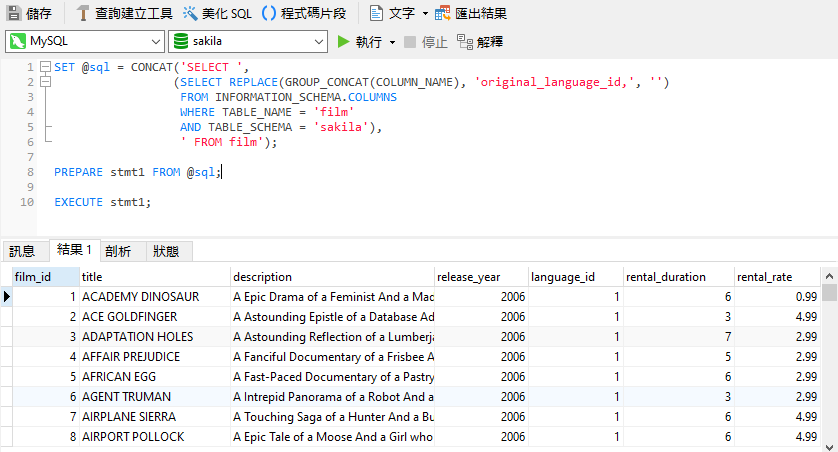Screen dimensions: 838x452
Task: Click the 'original_language_id,' string in line 2
Action: point(554,82)
